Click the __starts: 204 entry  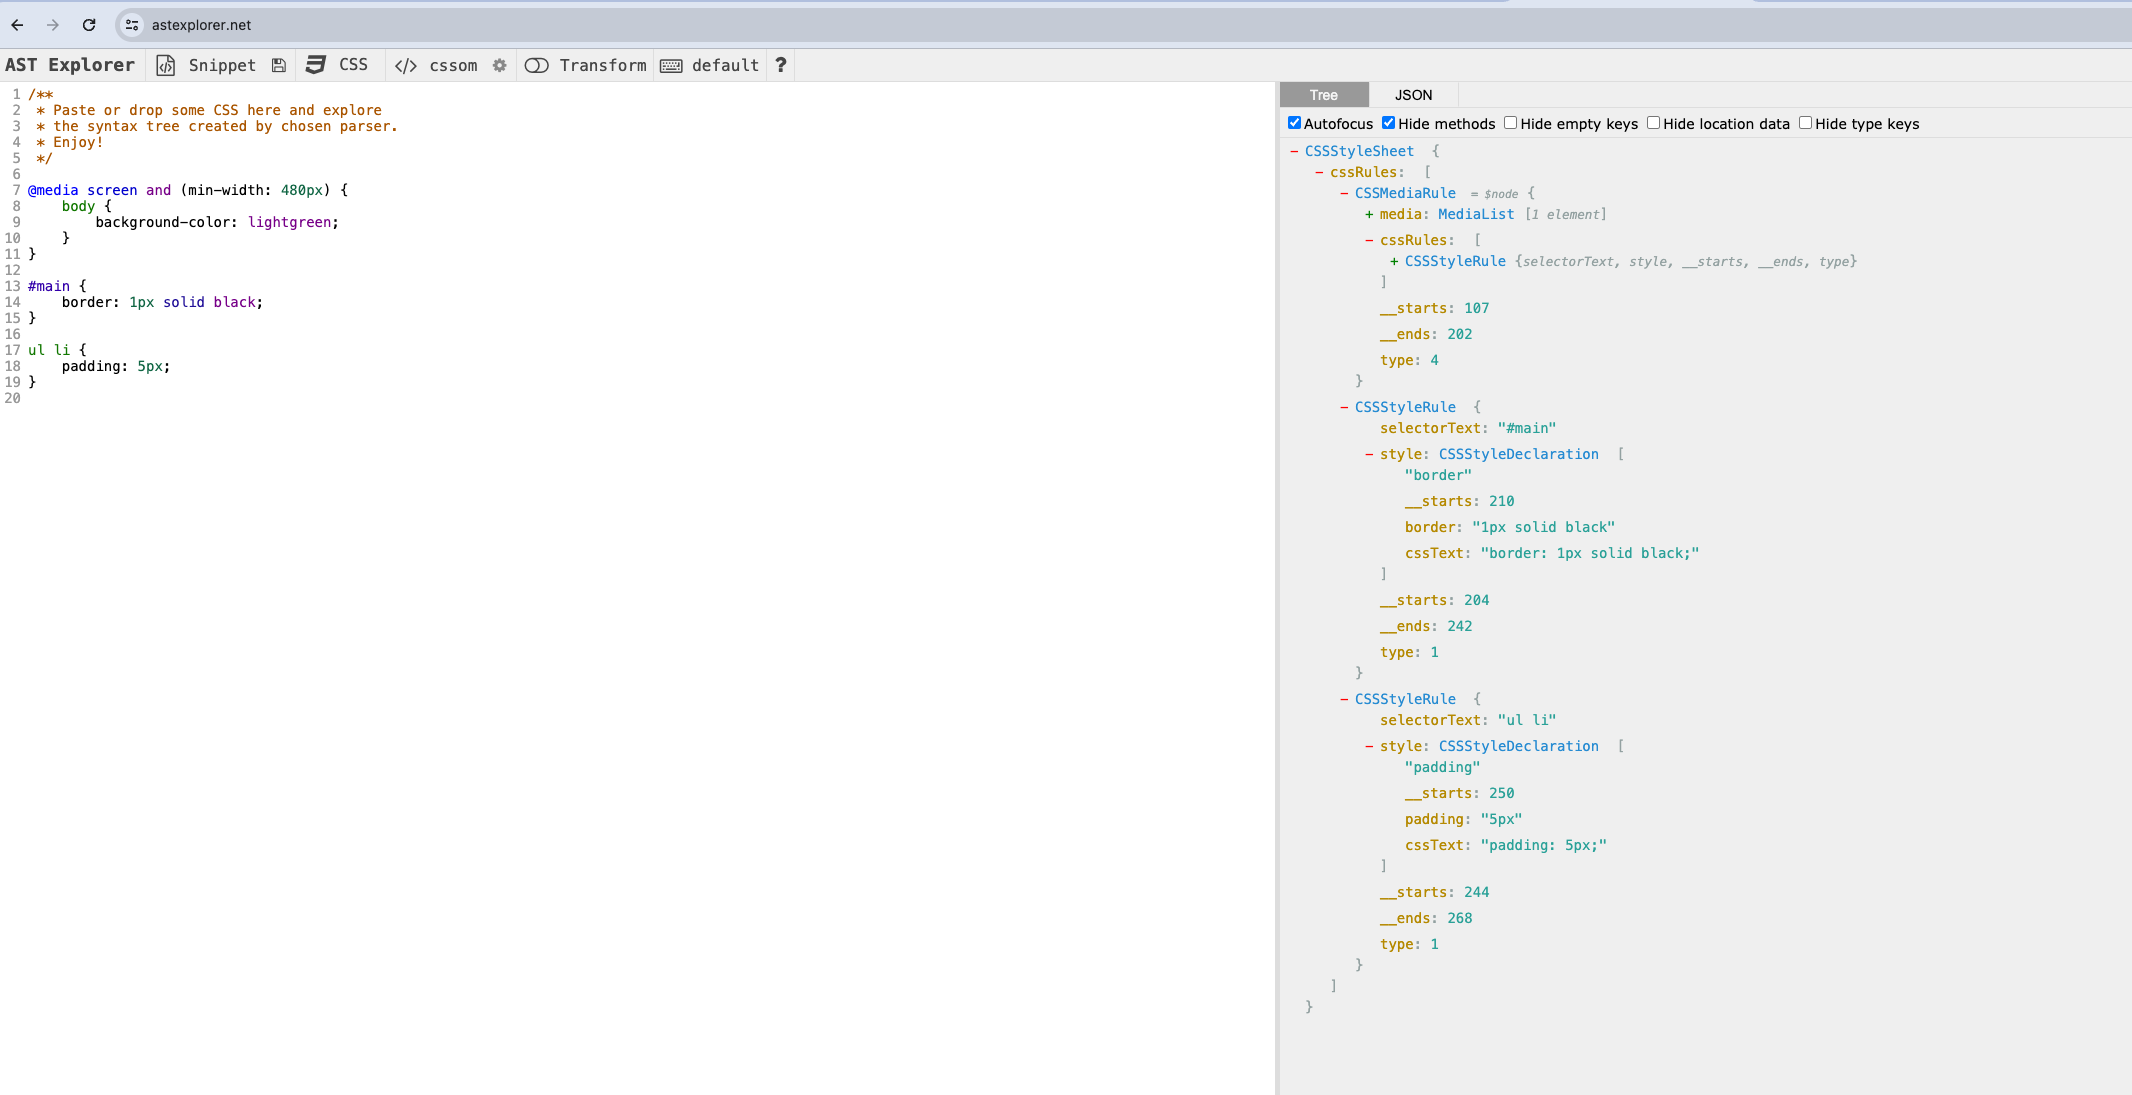[1434, 600]
